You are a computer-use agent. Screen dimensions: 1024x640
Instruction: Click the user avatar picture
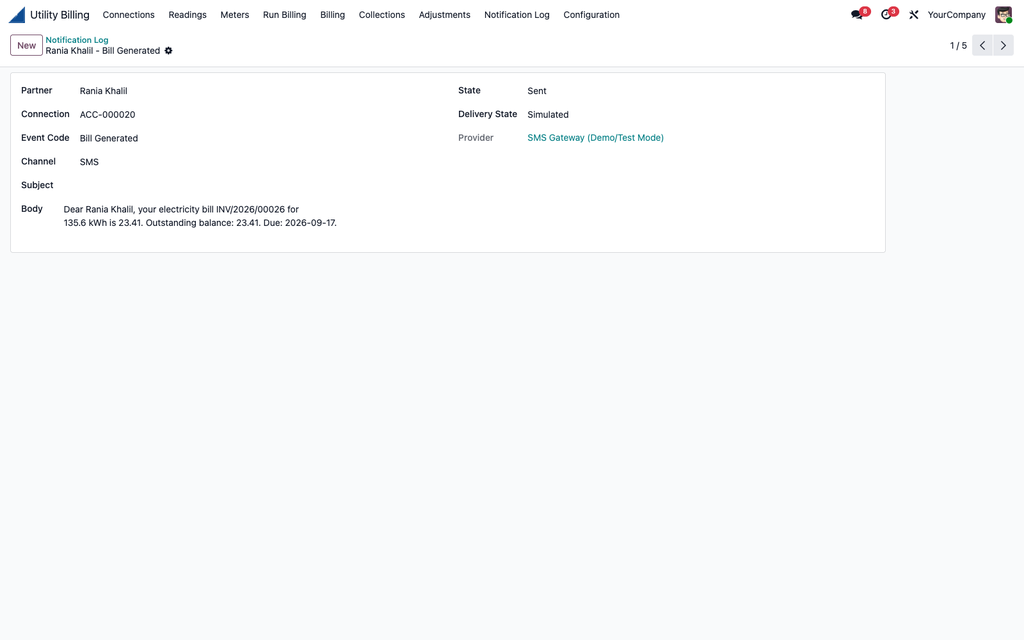[1003, 14]
